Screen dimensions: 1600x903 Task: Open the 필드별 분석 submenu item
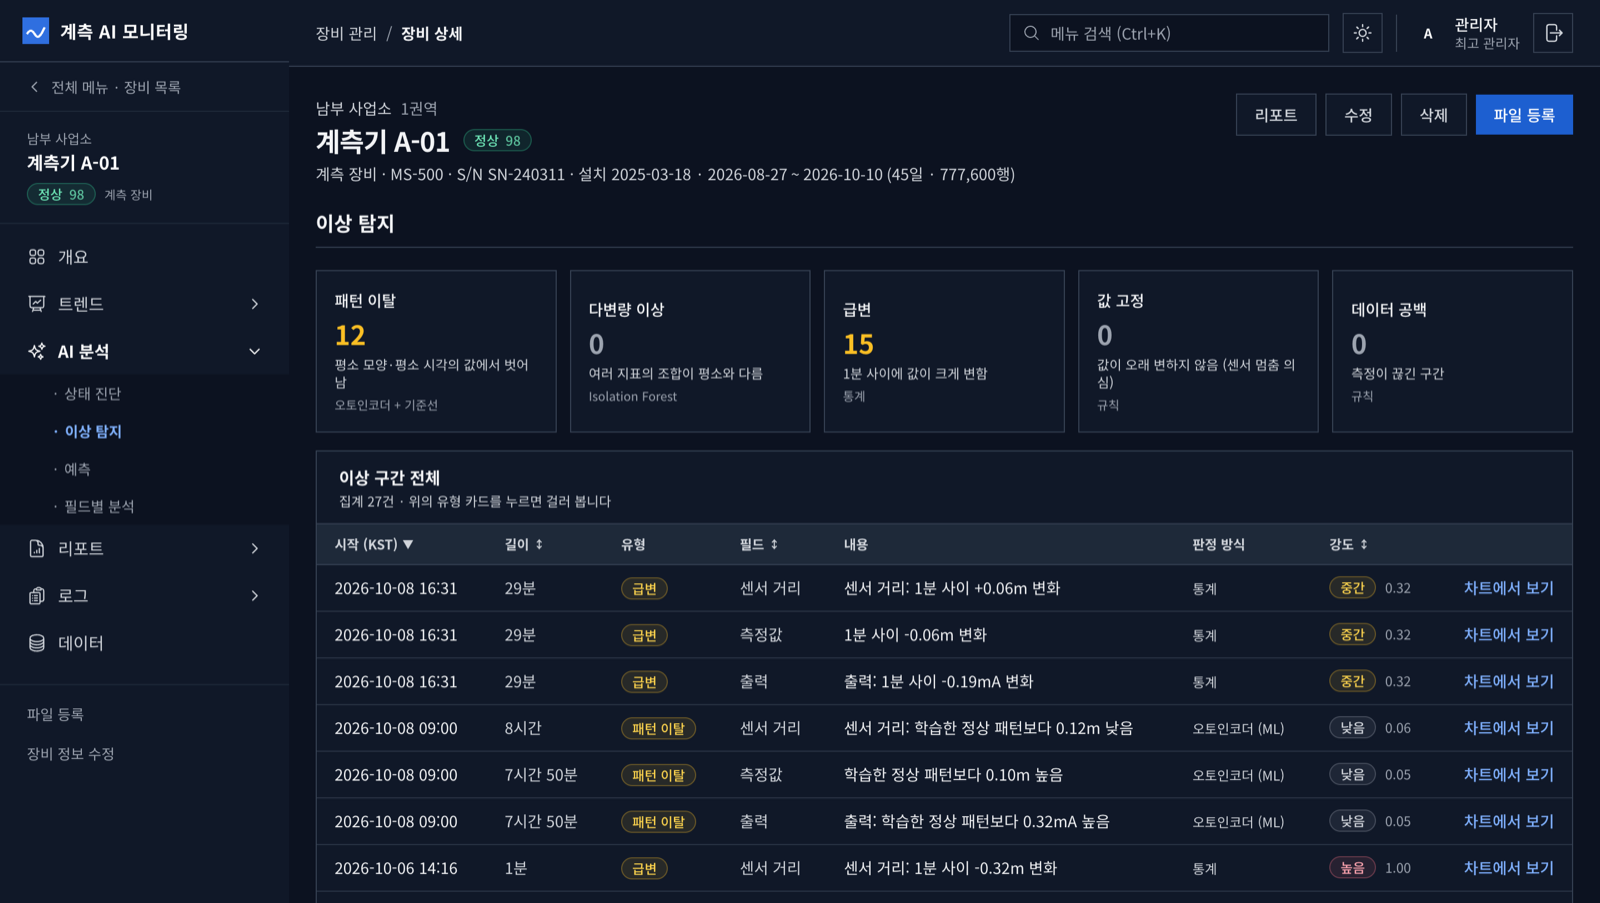[99, 506]
